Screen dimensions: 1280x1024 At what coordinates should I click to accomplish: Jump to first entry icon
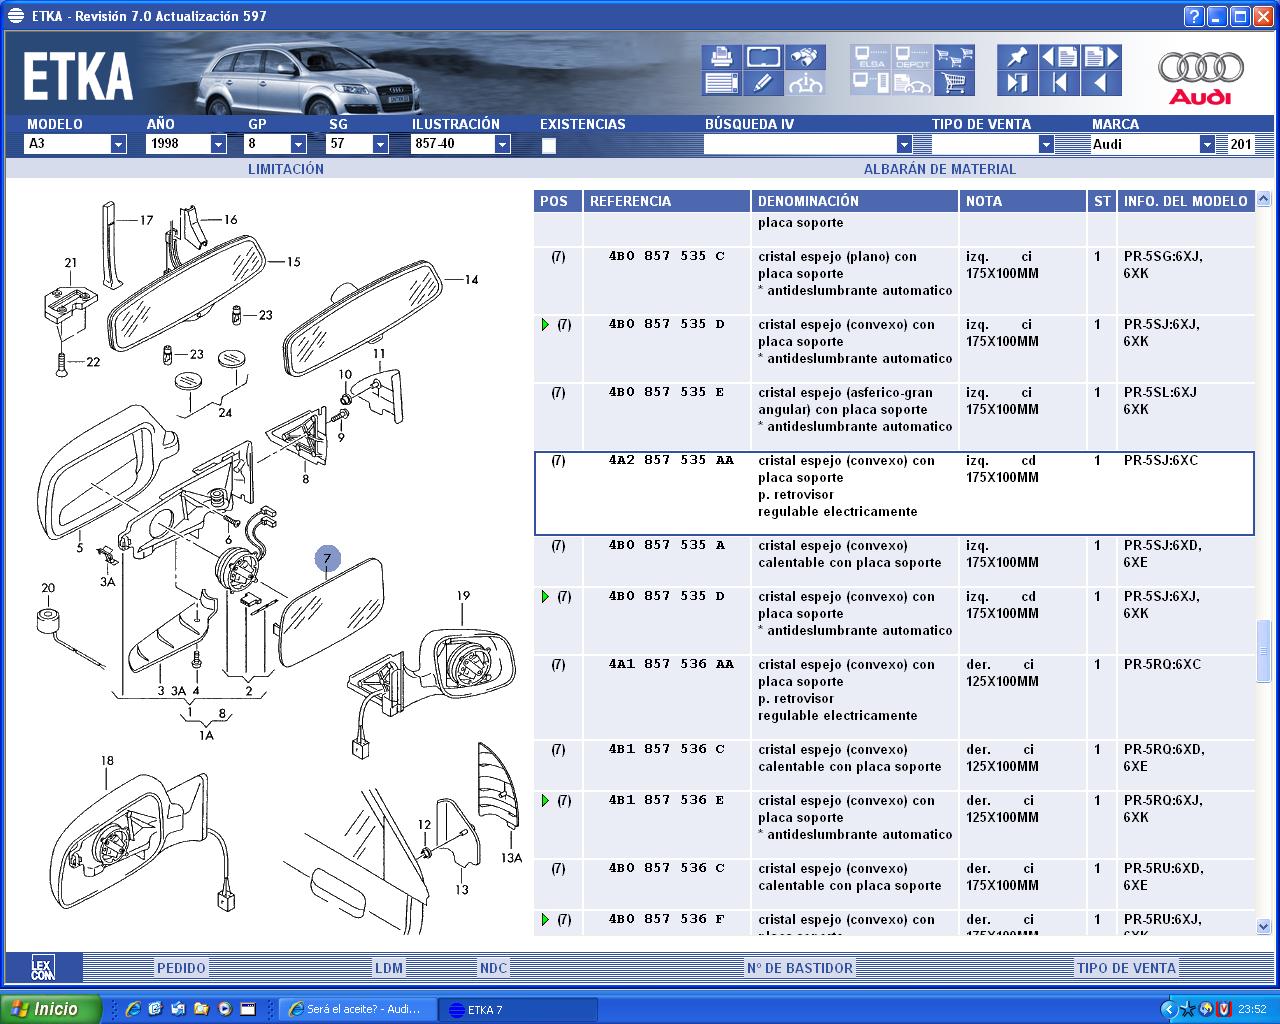click(x=1059, y=83)
